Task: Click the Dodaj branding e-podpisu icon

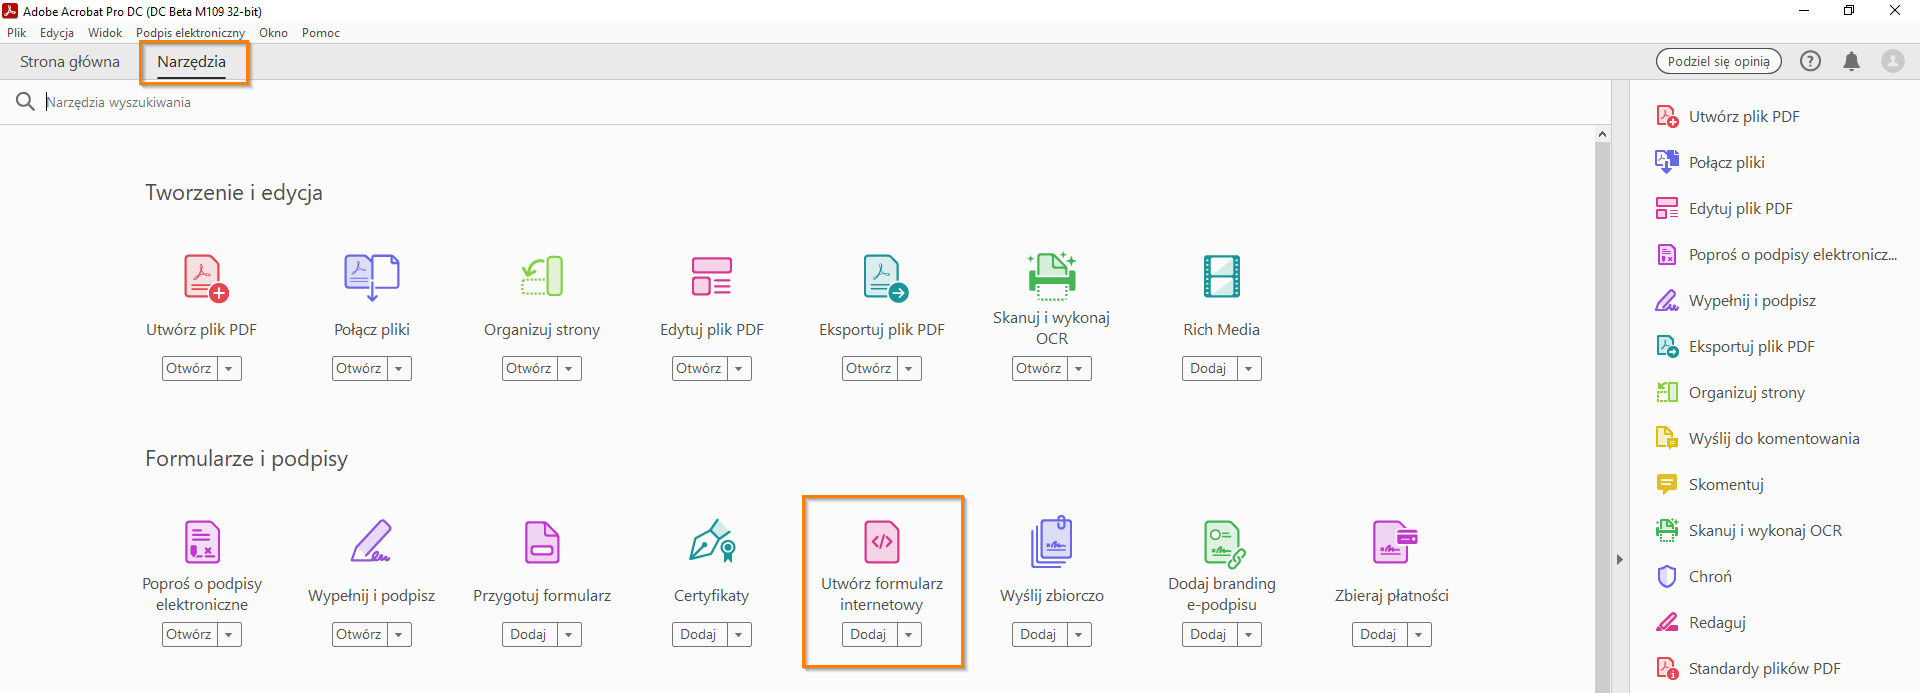Action: [x=1224, y=544]
